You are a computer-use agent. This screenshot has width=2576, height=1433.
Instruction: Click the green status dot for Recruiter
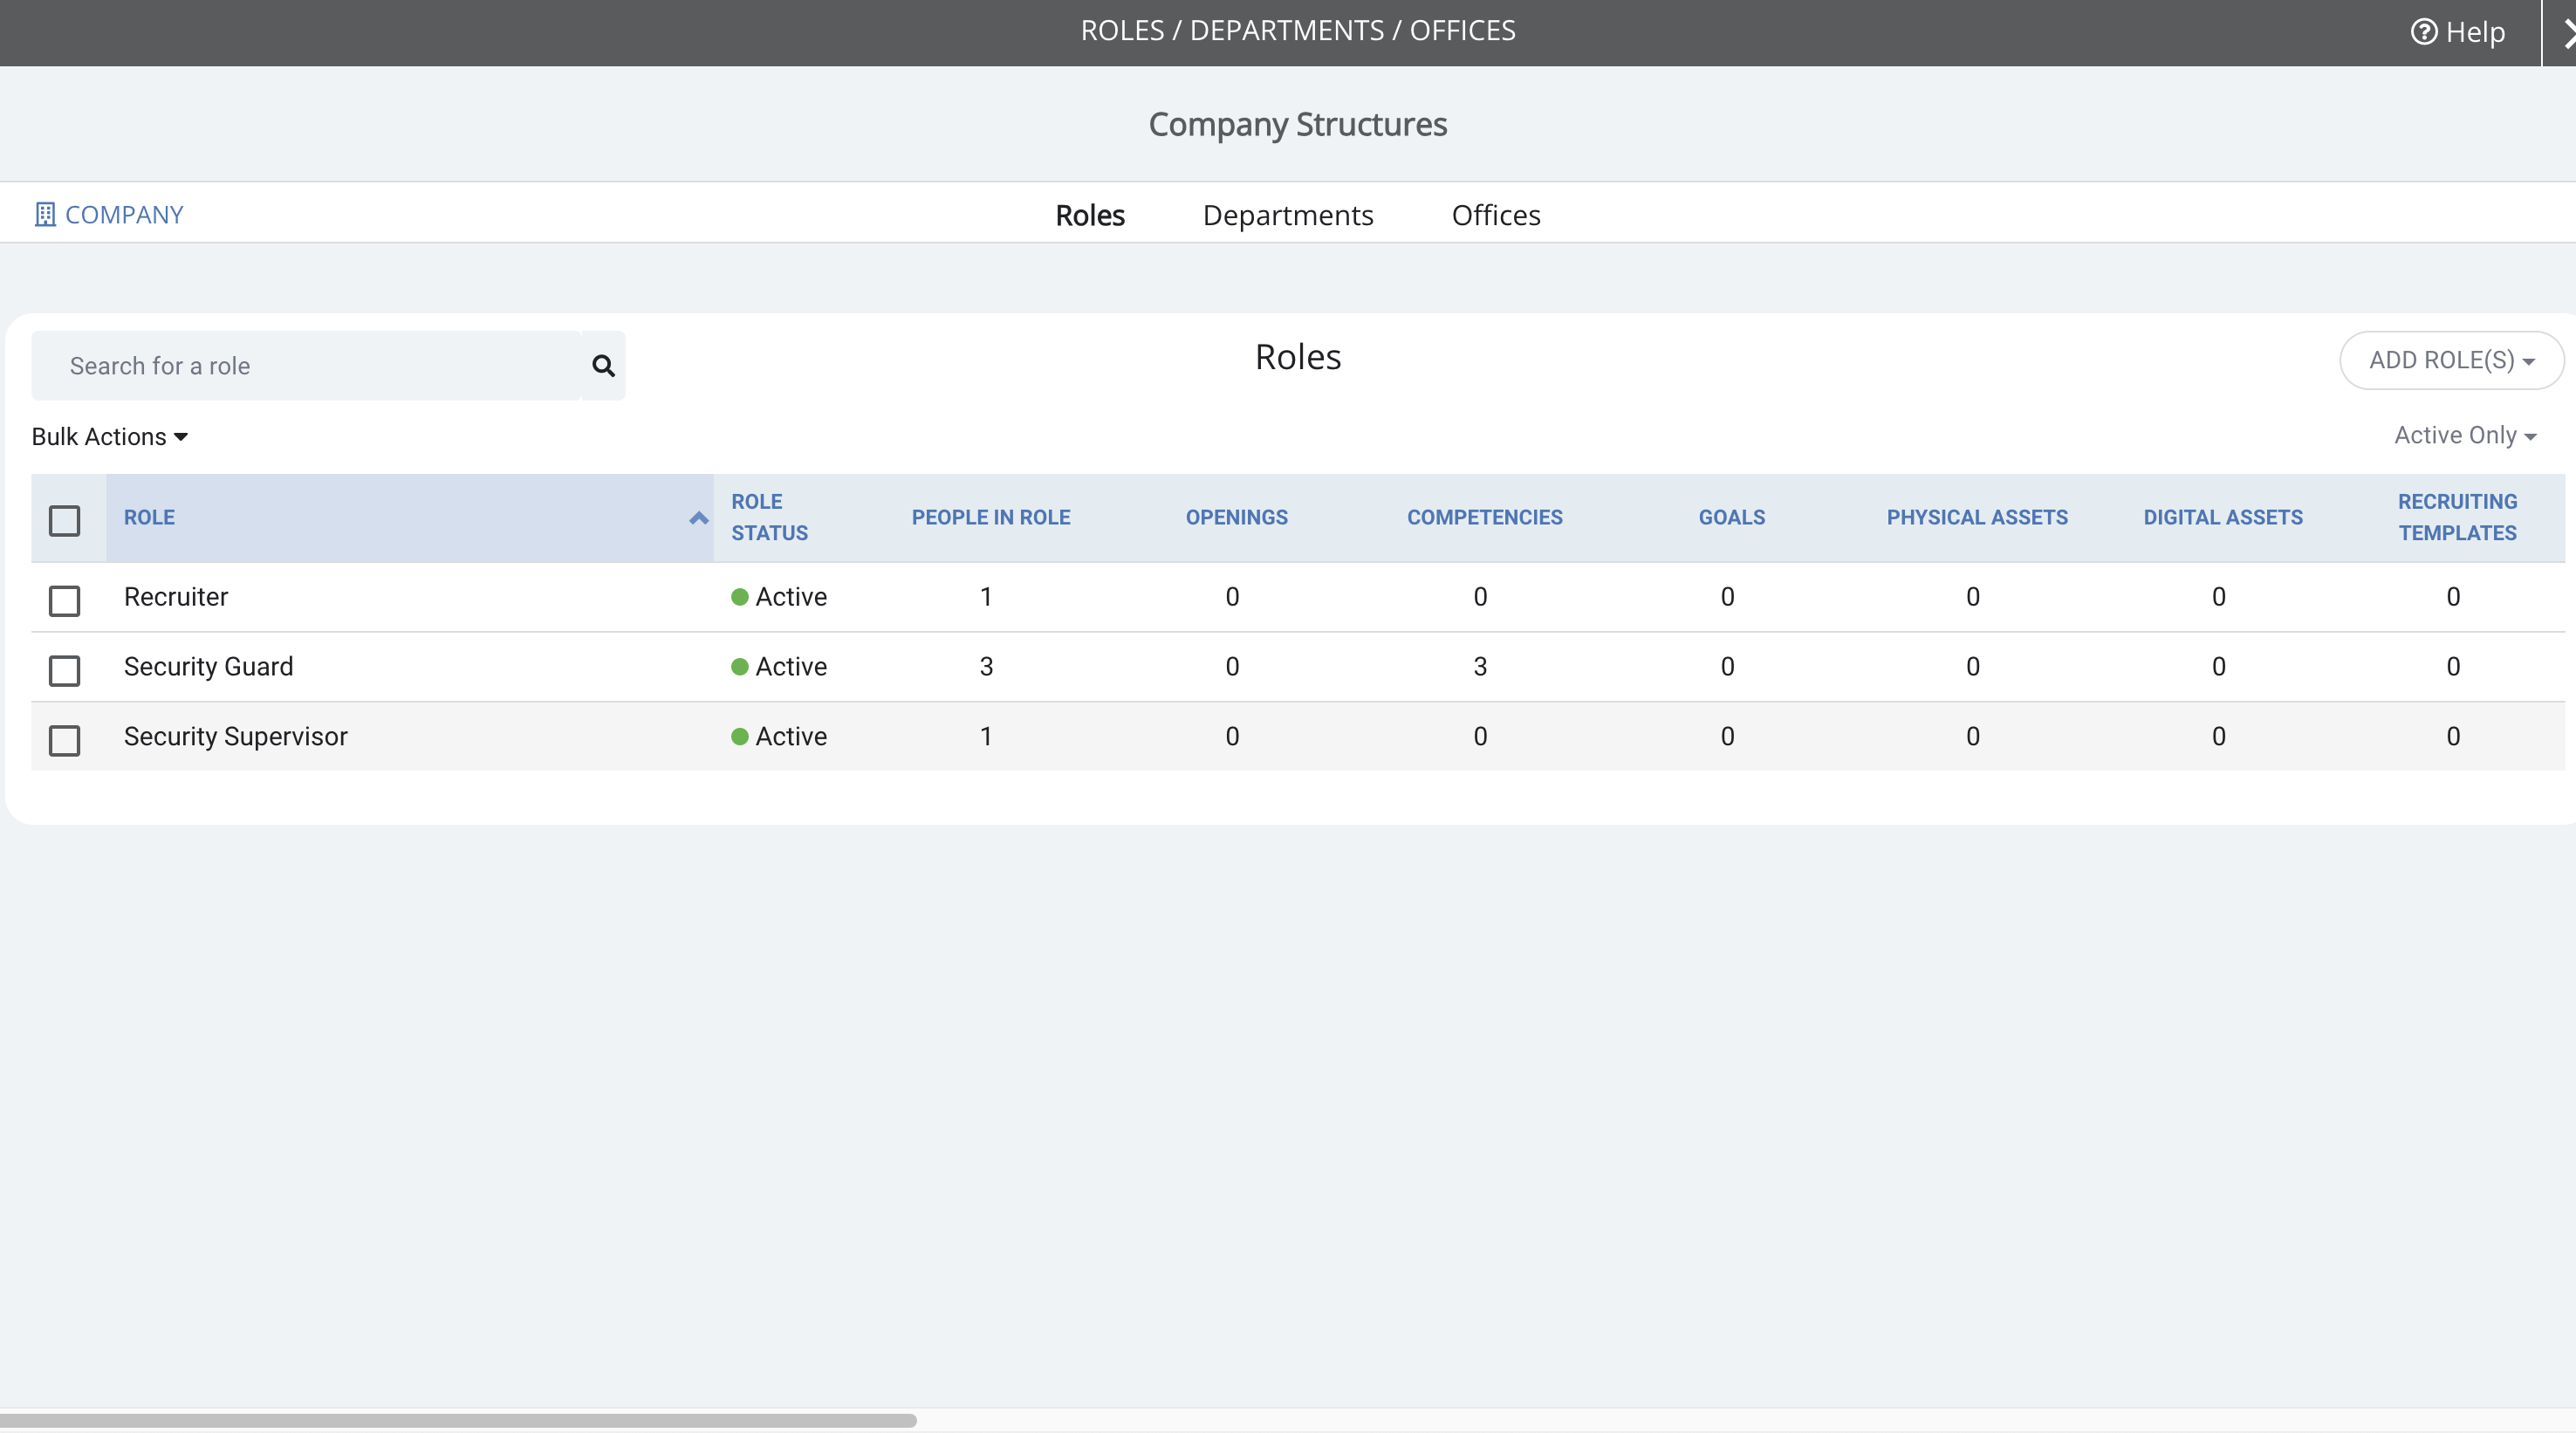point(740,598)
